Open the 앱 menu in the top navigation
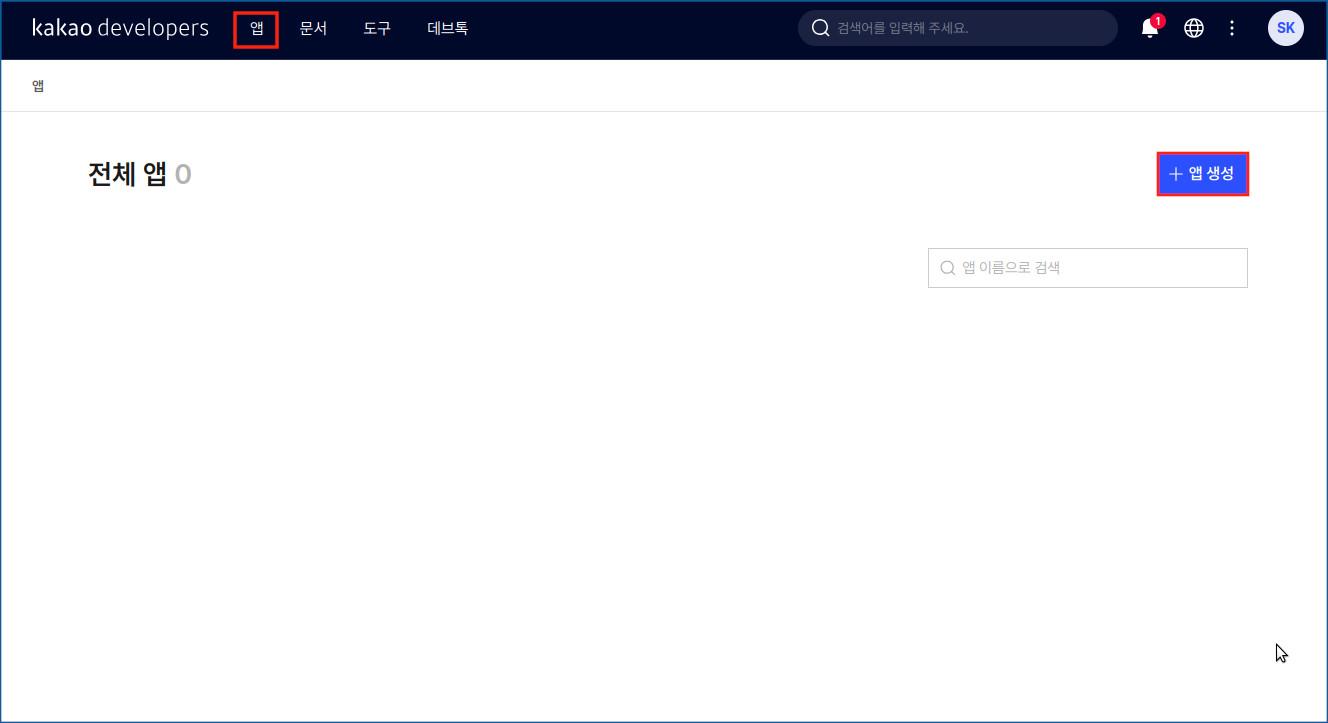This screenshot has width=1328, height=723. pyautogui.click(x=256, y=29)
